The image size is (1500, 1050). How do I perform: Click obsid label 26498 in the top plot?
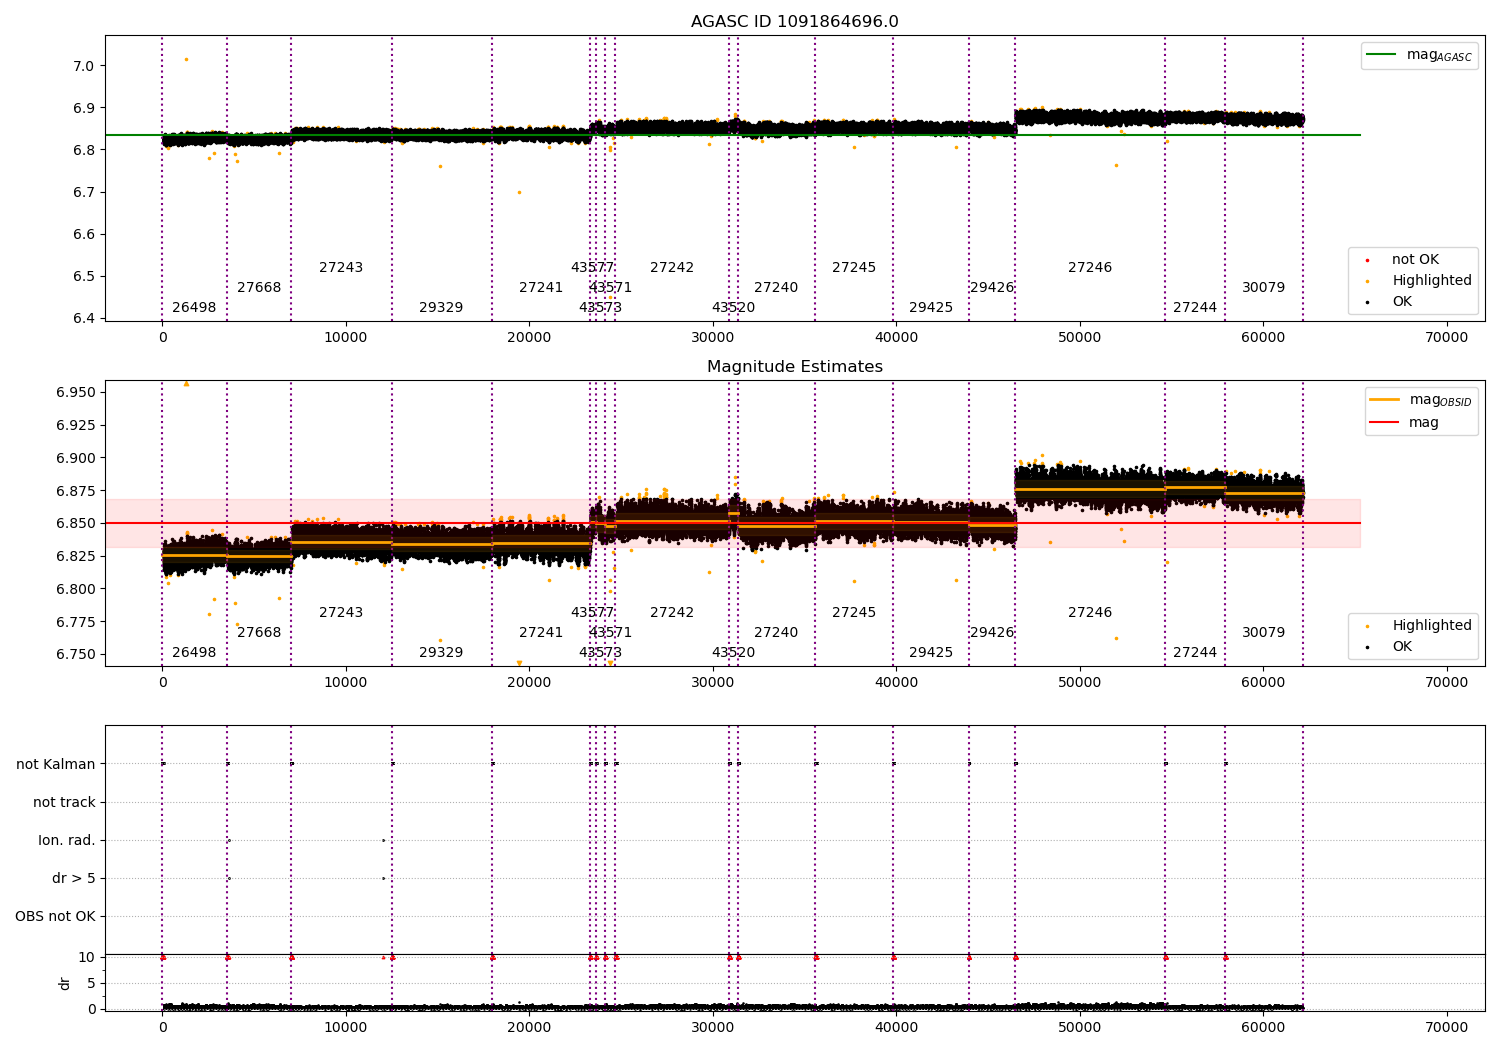click(x=194, y=308)
